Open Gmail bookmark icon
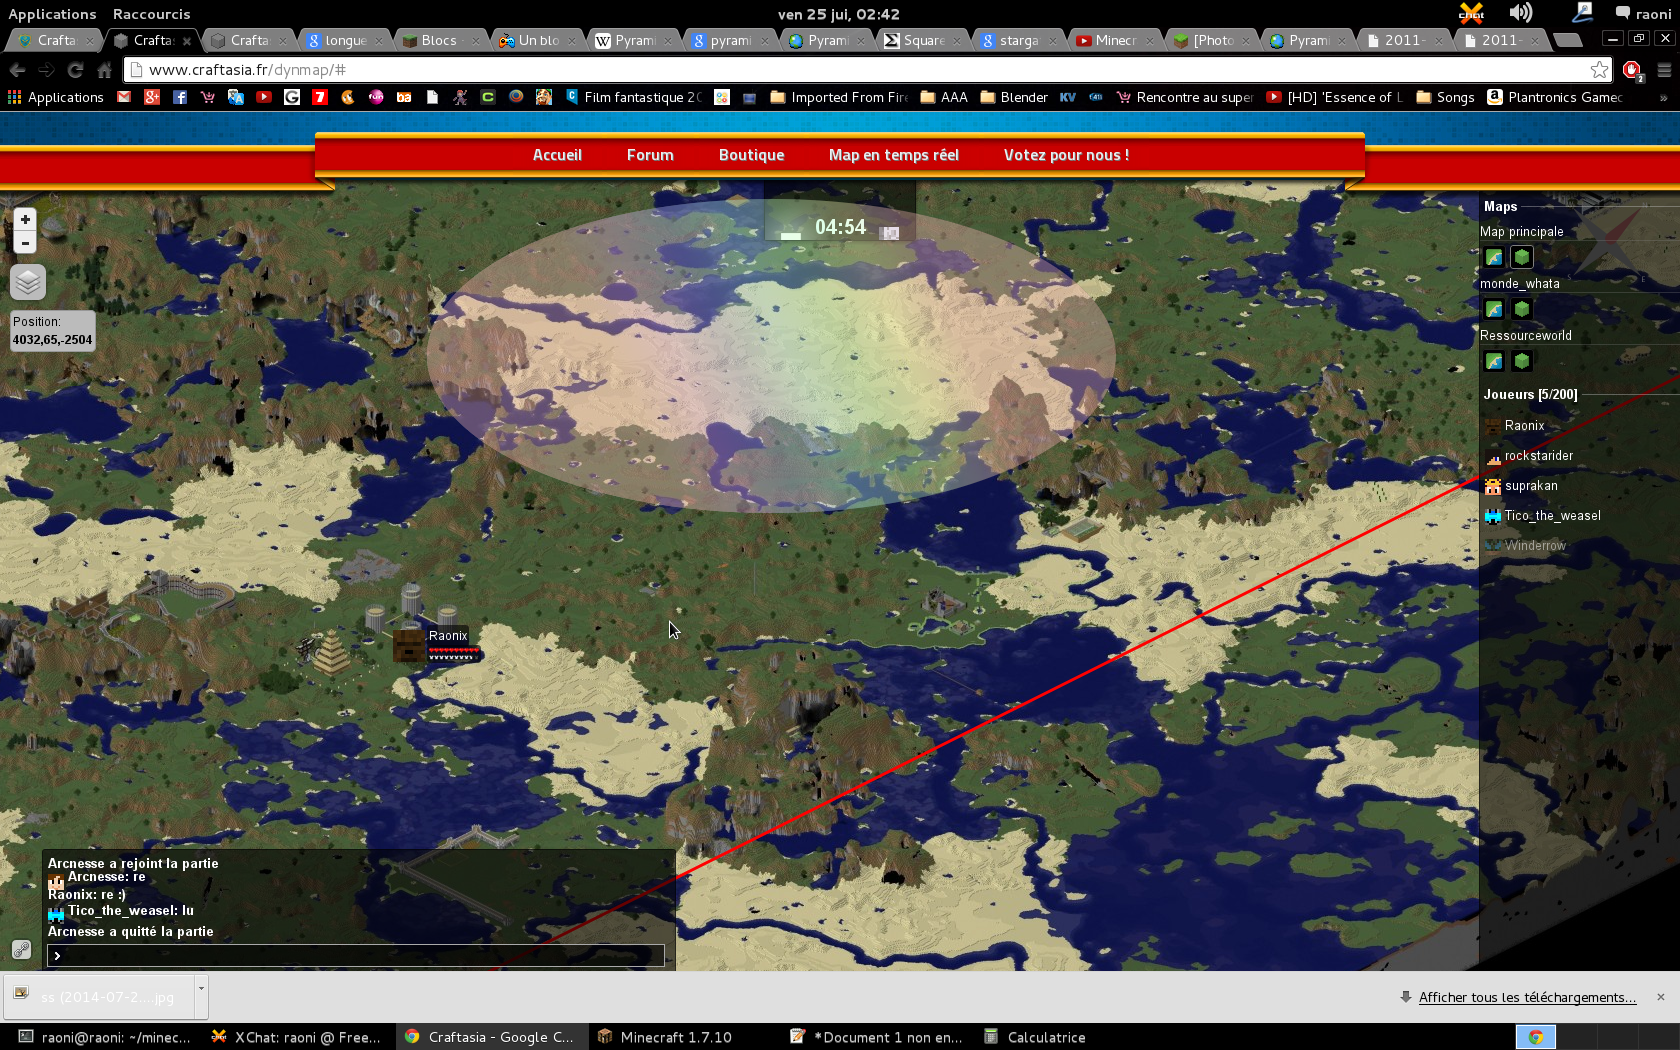Image resolution: width=1680 pixels, height=1050 pixels. 124,97
